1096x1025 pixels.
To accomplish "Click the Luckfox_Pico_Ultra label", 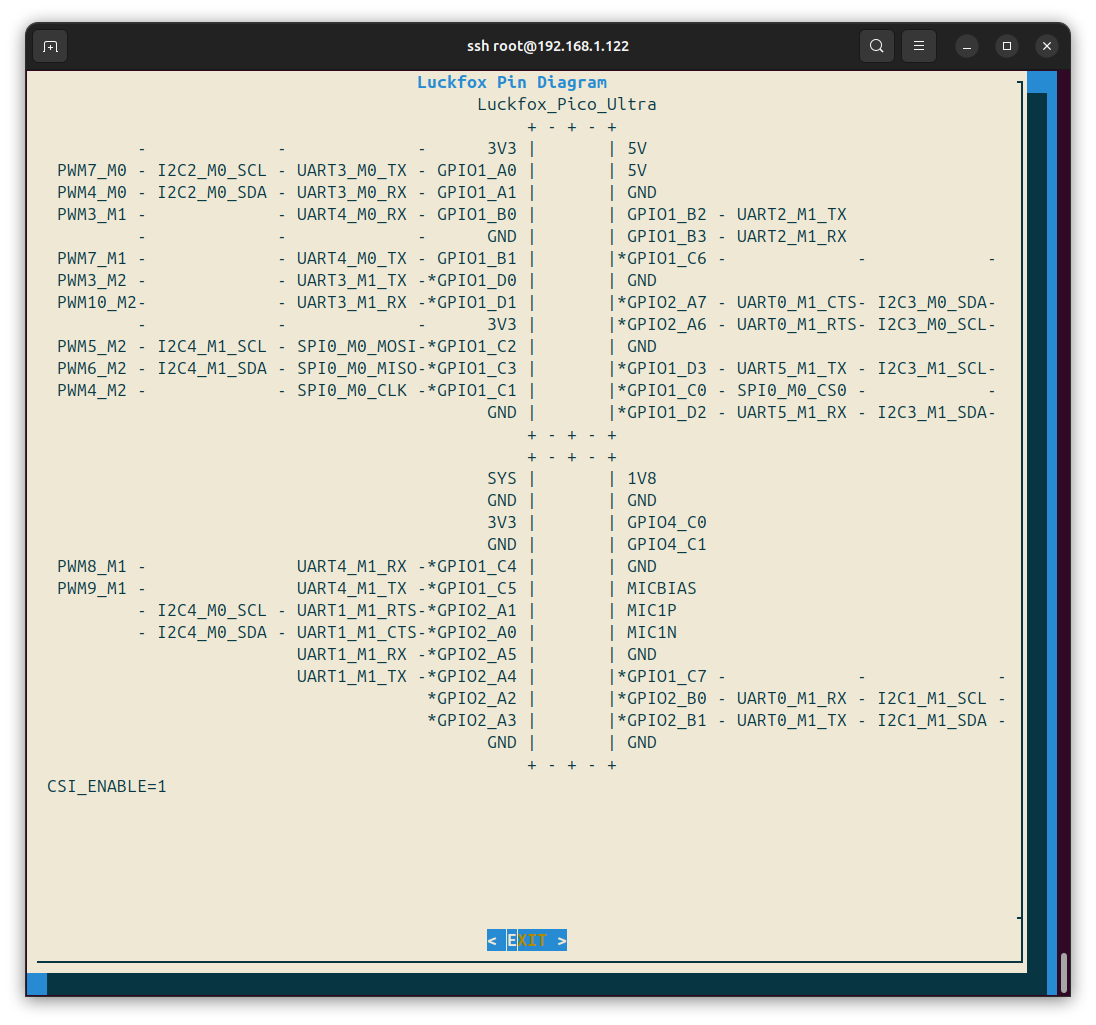I will click(x=567, y=105).
